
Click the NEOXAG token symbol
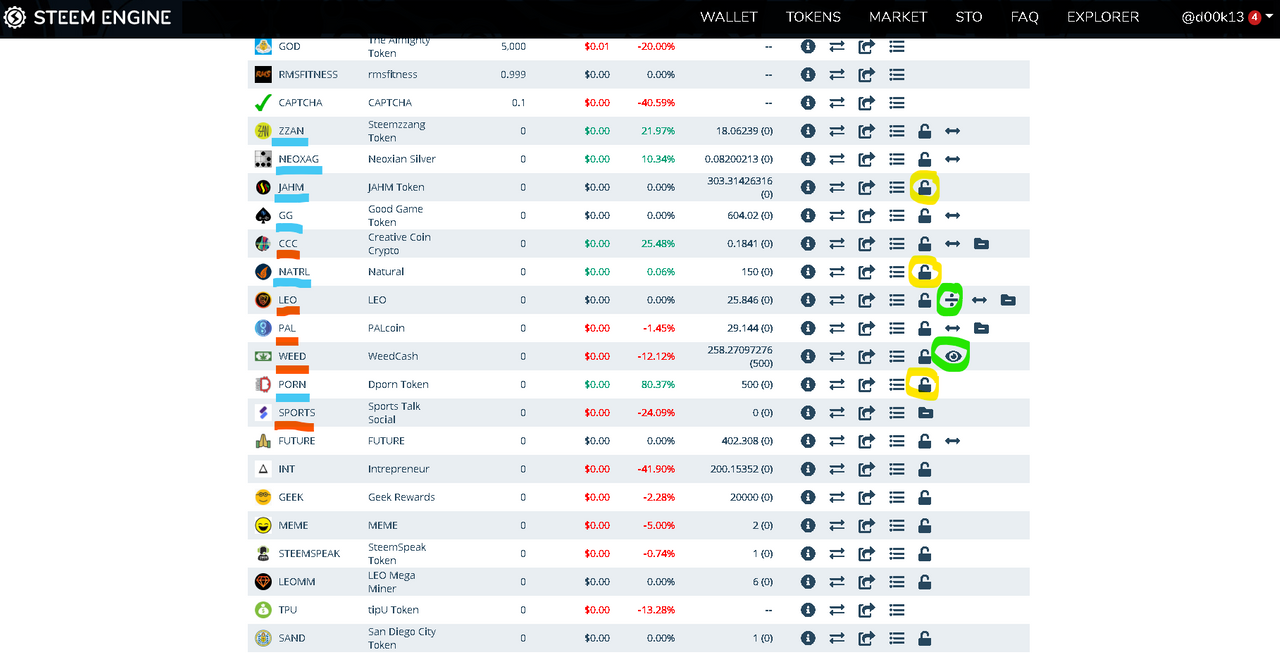(299, 159)
